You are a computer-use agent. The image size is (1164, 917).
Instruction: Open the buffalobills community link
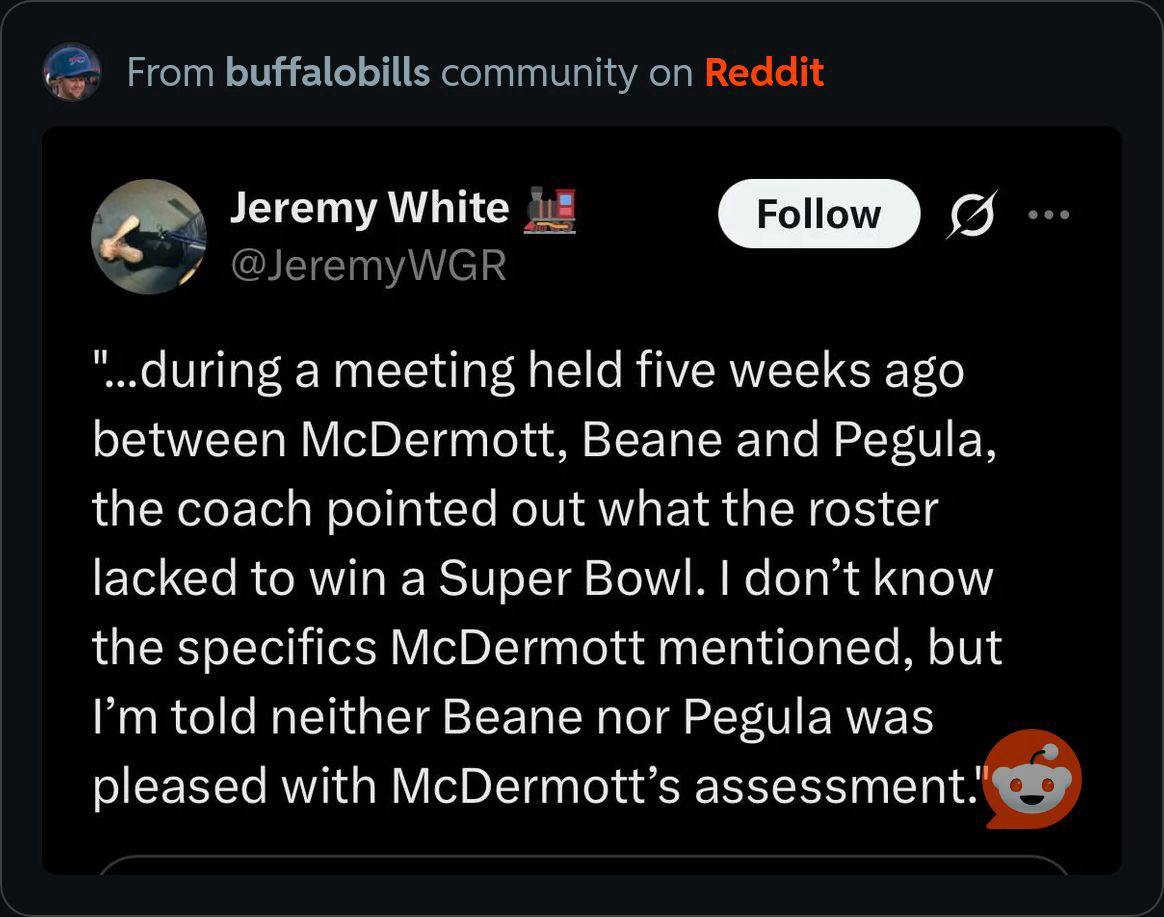point(328,72)
